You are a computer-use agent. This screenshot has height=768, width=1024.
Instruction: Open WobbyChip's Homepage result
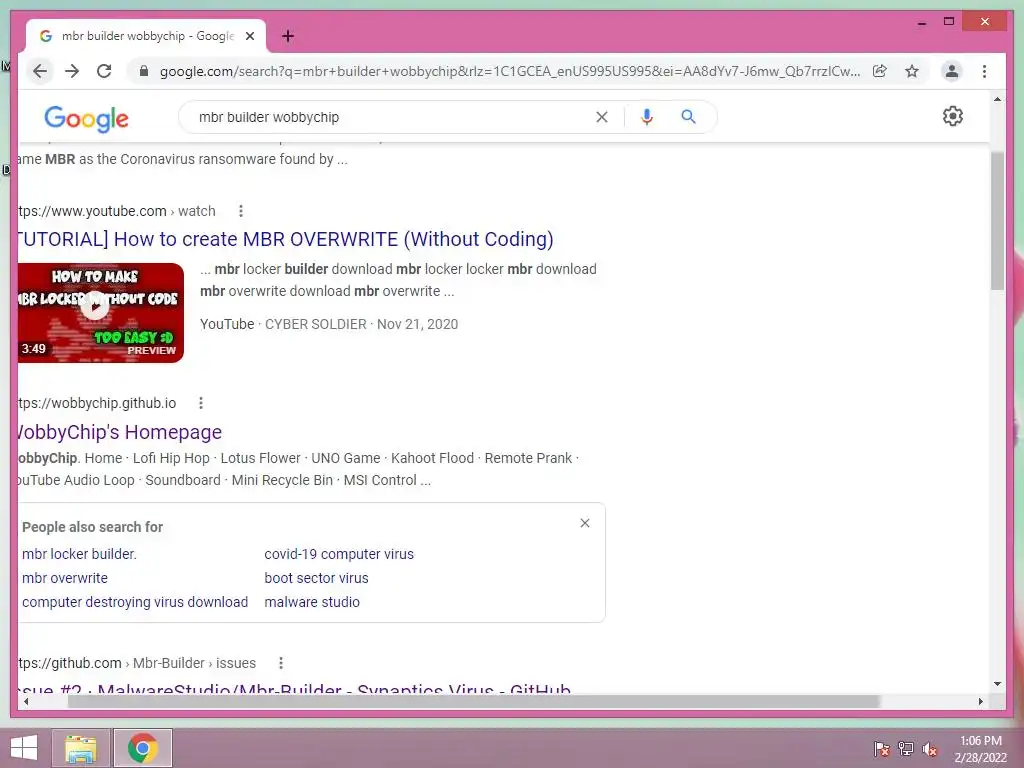point(120,432)
